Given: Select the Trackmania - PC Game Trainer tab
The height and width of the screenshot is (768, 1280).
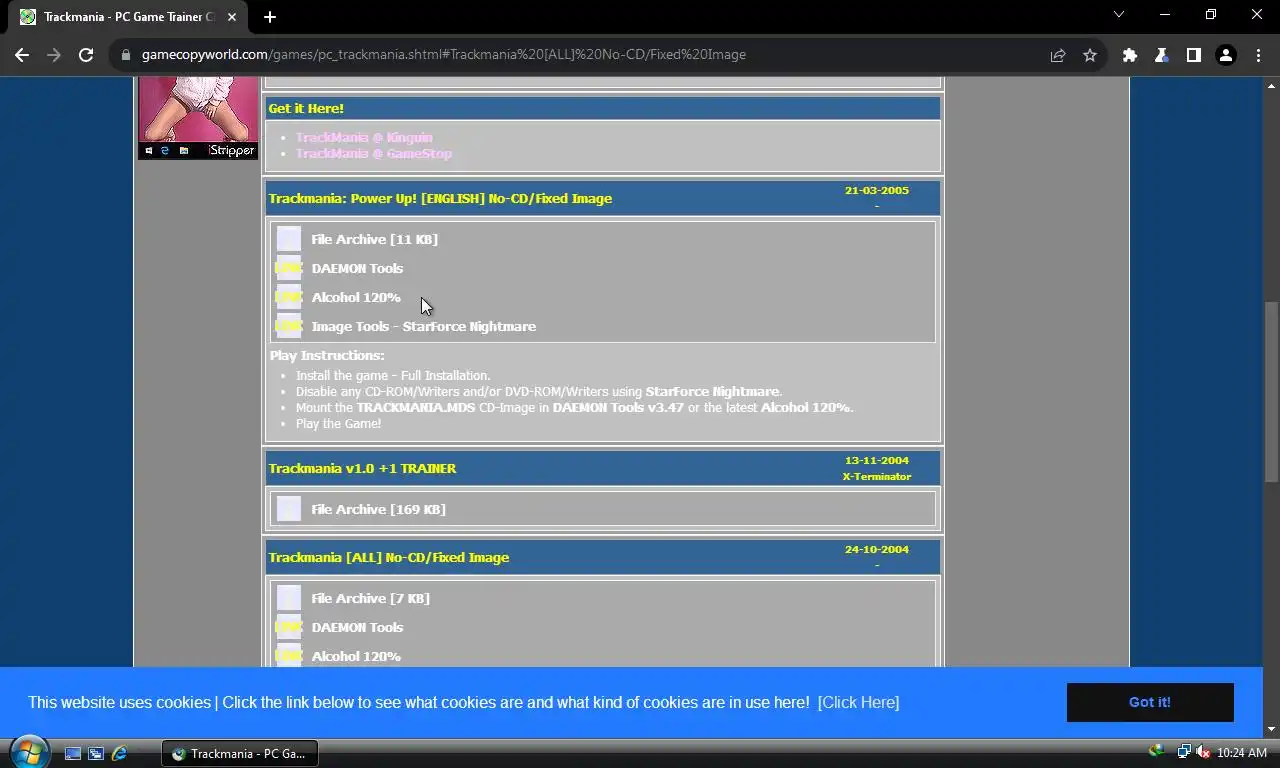Looking at the screenshot, I should coord(130,17).
